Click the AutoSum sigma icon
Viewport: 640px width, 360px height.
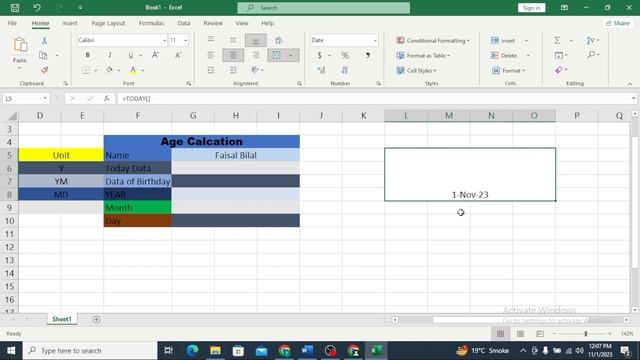pos(557,40)
